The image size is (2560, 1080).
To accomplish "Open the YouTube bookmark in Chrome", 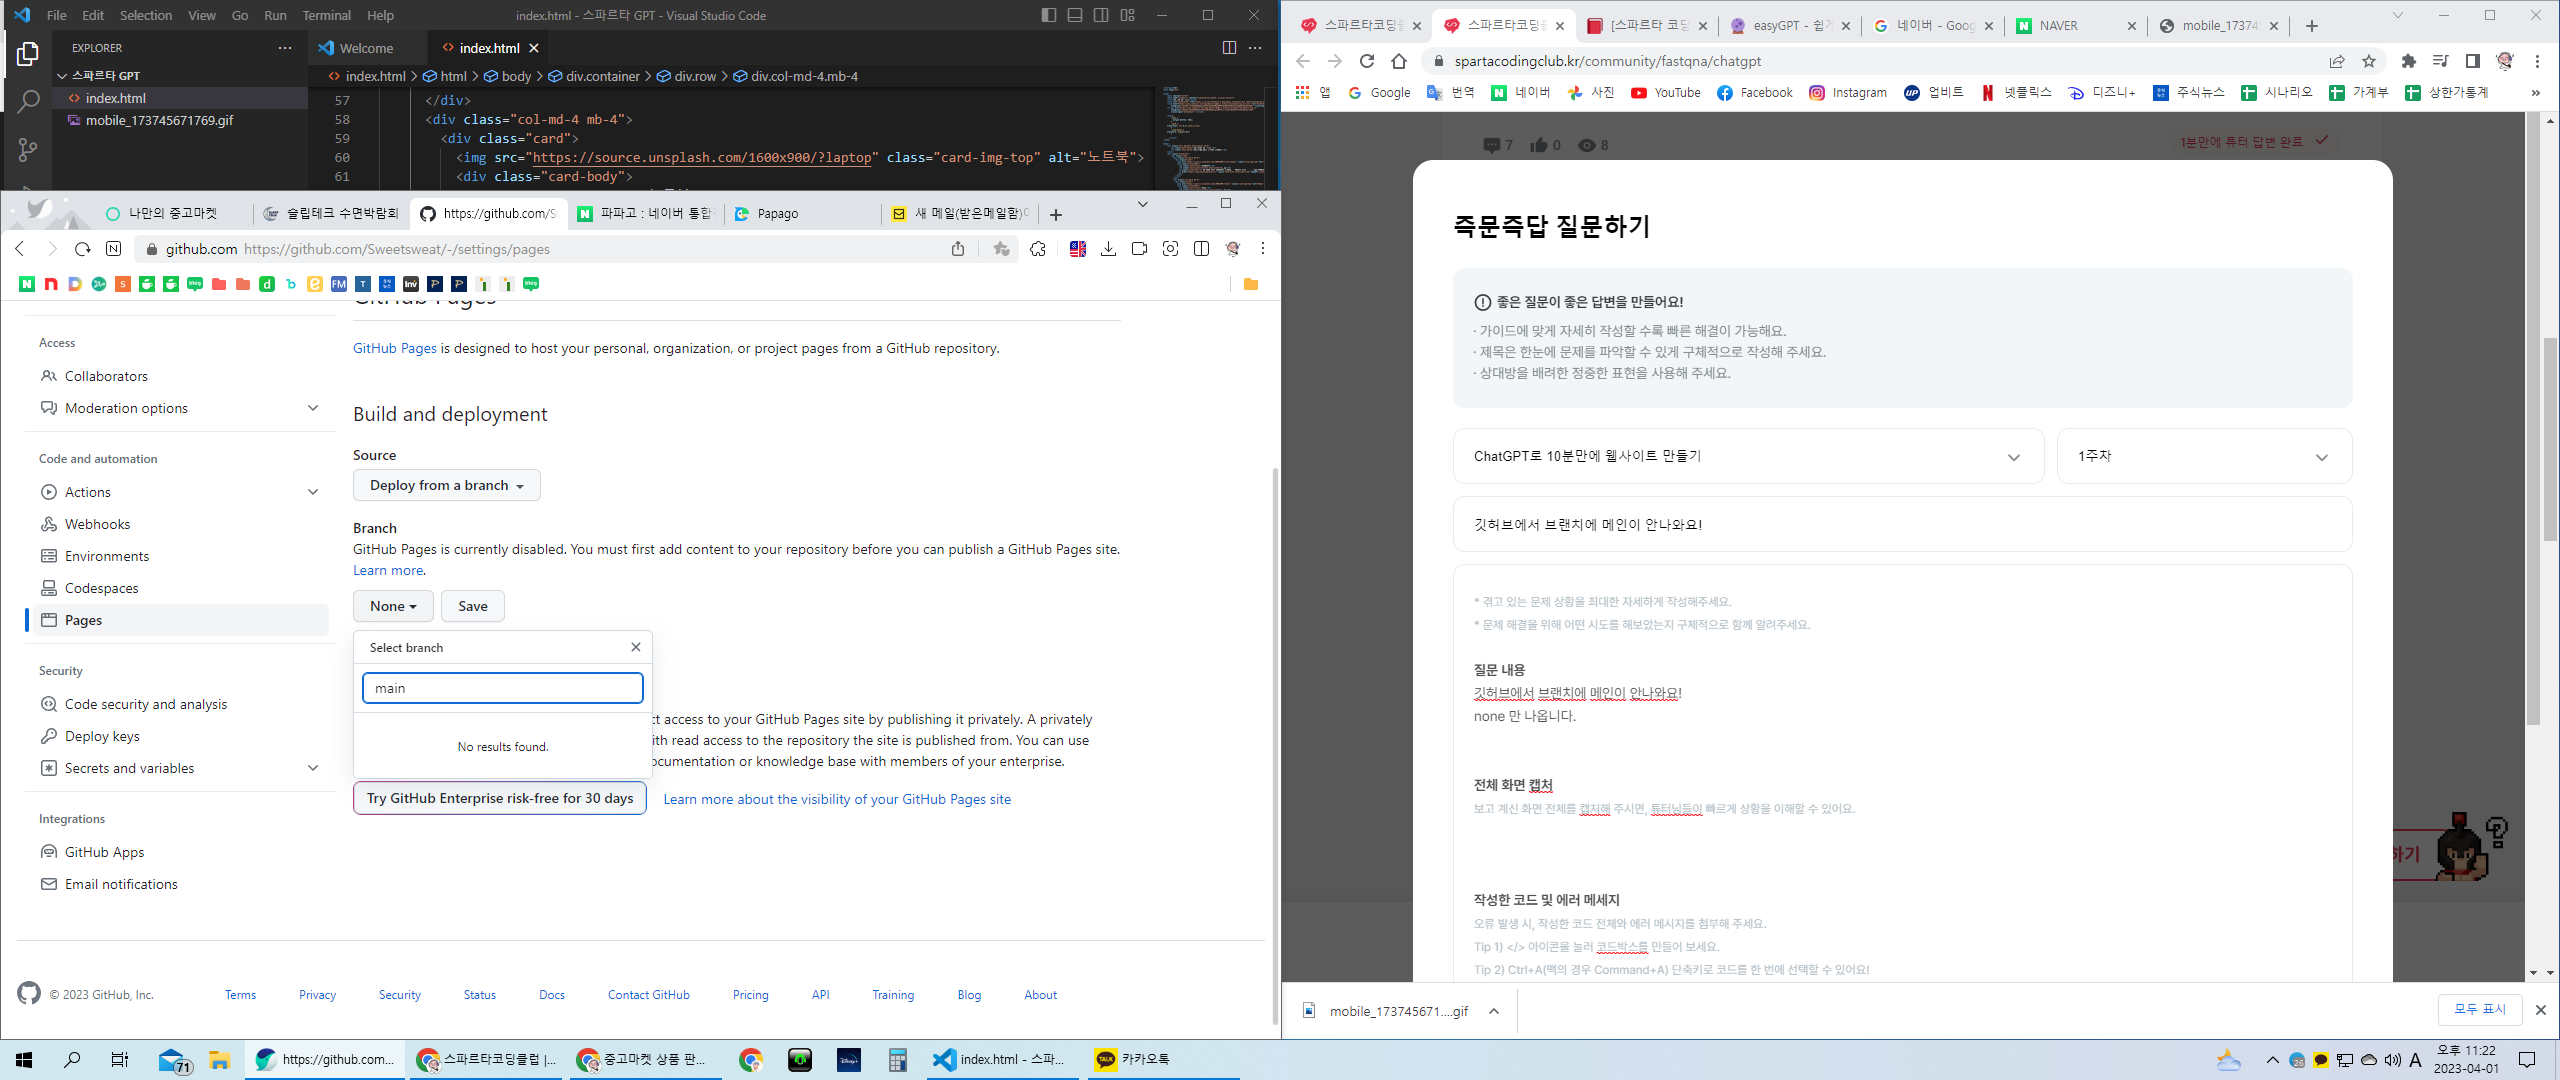I will pyautogui.click(x=1665, y=93).
